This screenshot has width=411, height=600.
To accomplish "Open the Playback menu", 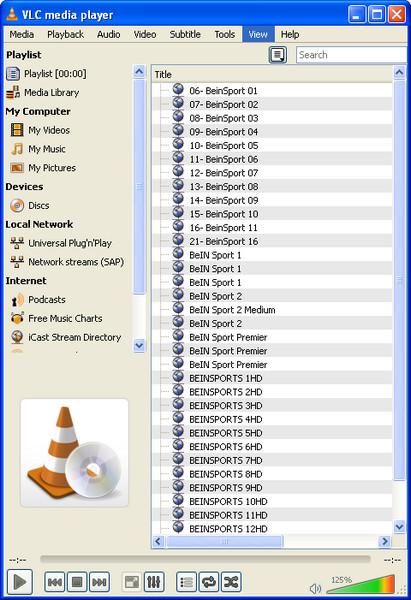I will (x=65, y=34).
